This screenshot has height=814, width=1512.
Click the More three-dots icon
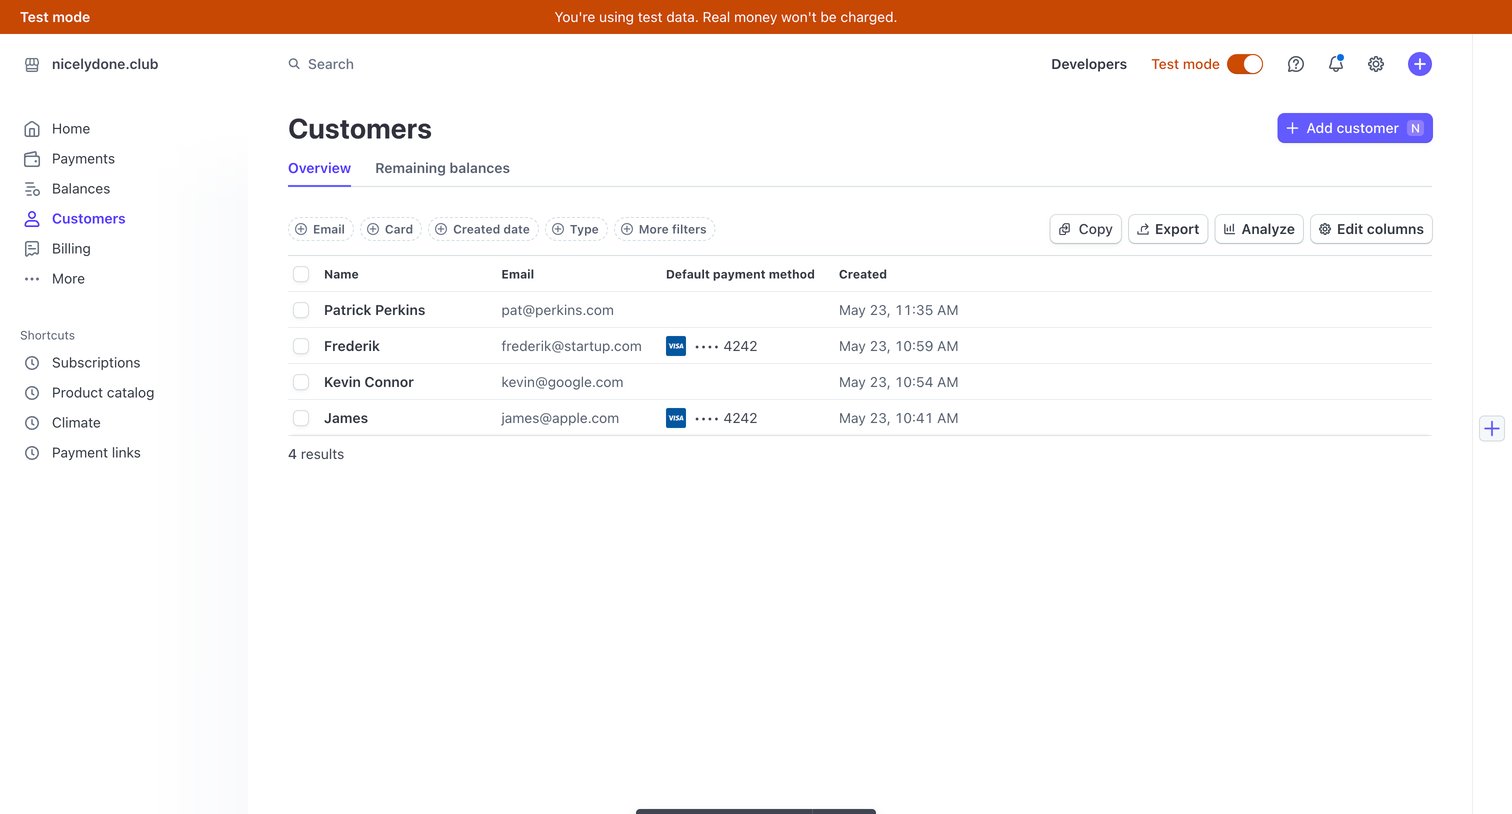click(32, 279)
